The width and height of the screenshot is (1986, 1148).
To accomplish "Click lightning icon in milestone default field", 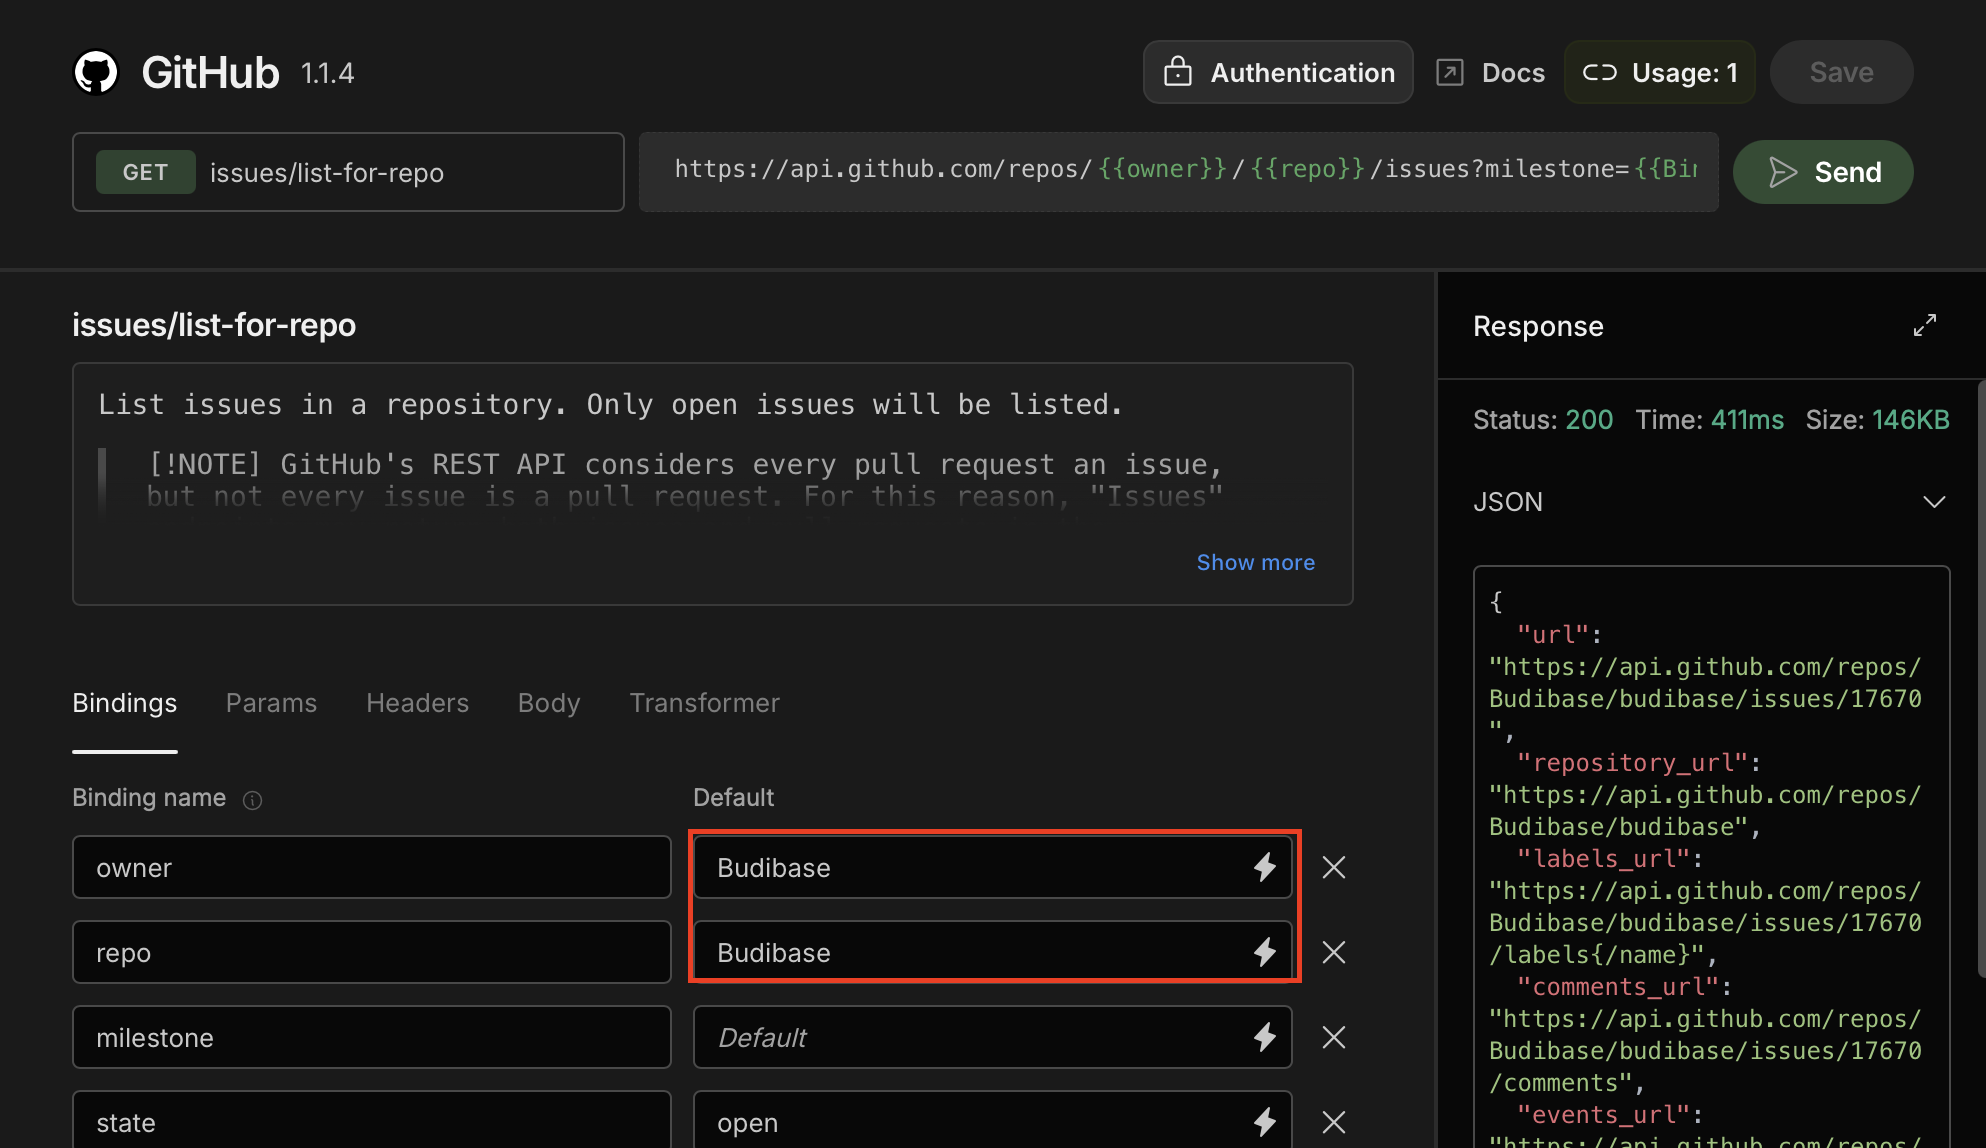I will tap(1264, 1037).
